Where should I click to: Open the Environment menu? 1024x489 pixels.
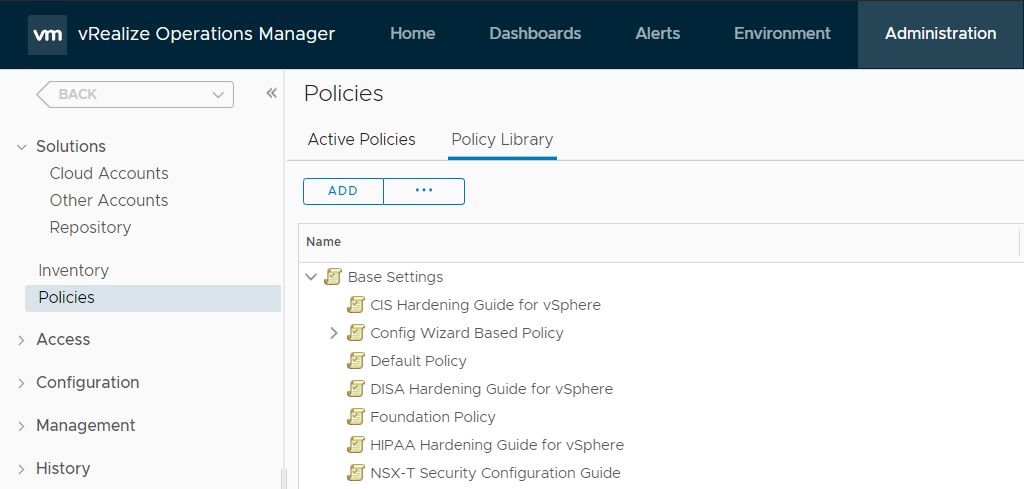782,34
